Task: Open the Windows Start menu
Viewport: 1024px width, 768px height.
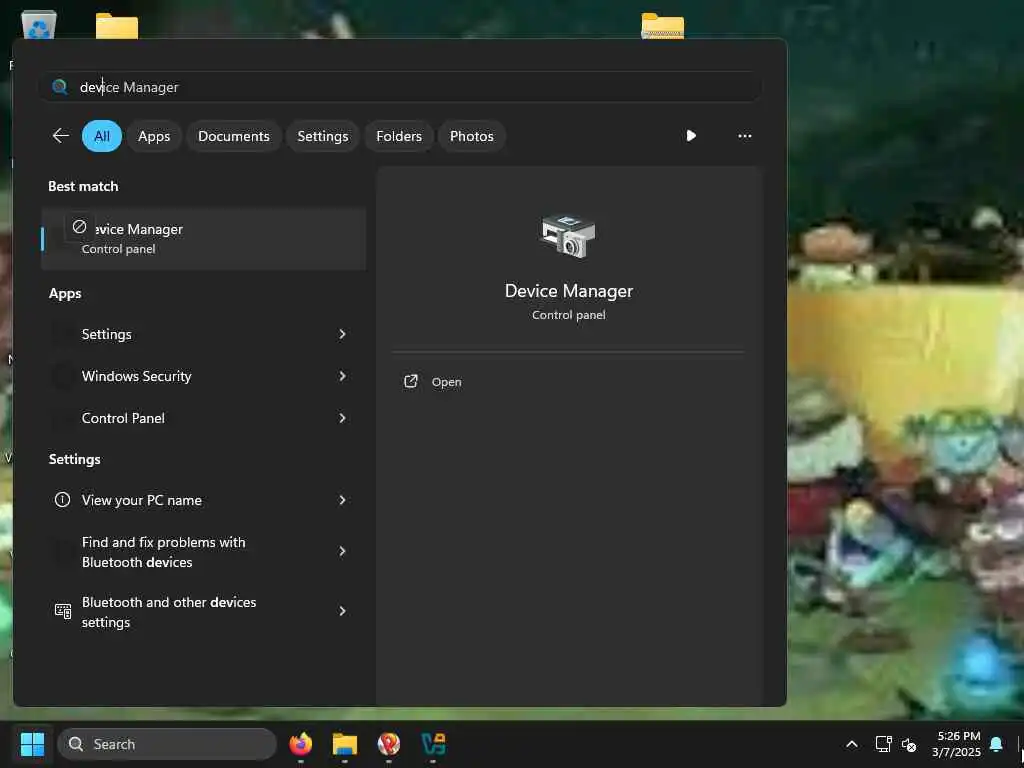Action: pos(32,744)
